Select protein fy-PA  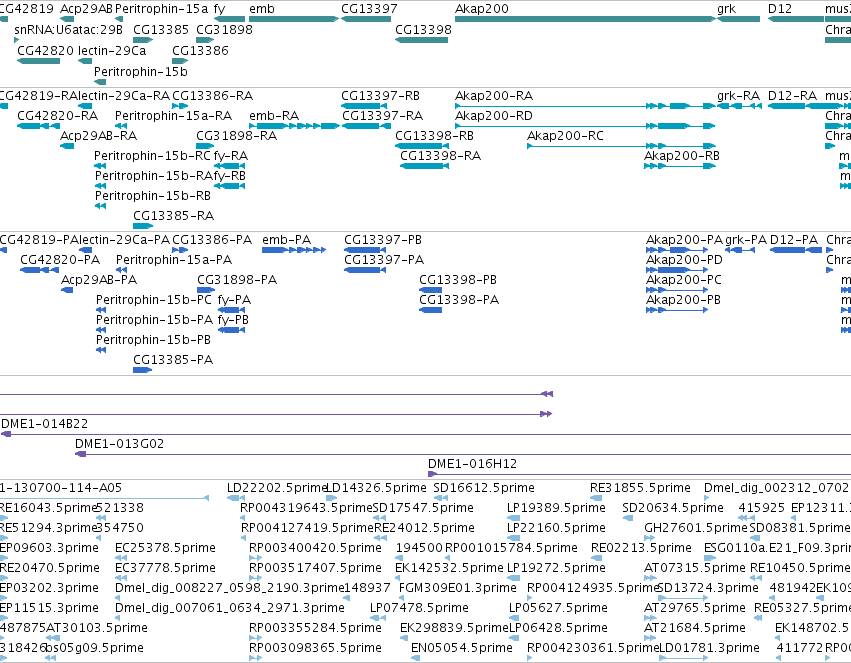[234, 300]
